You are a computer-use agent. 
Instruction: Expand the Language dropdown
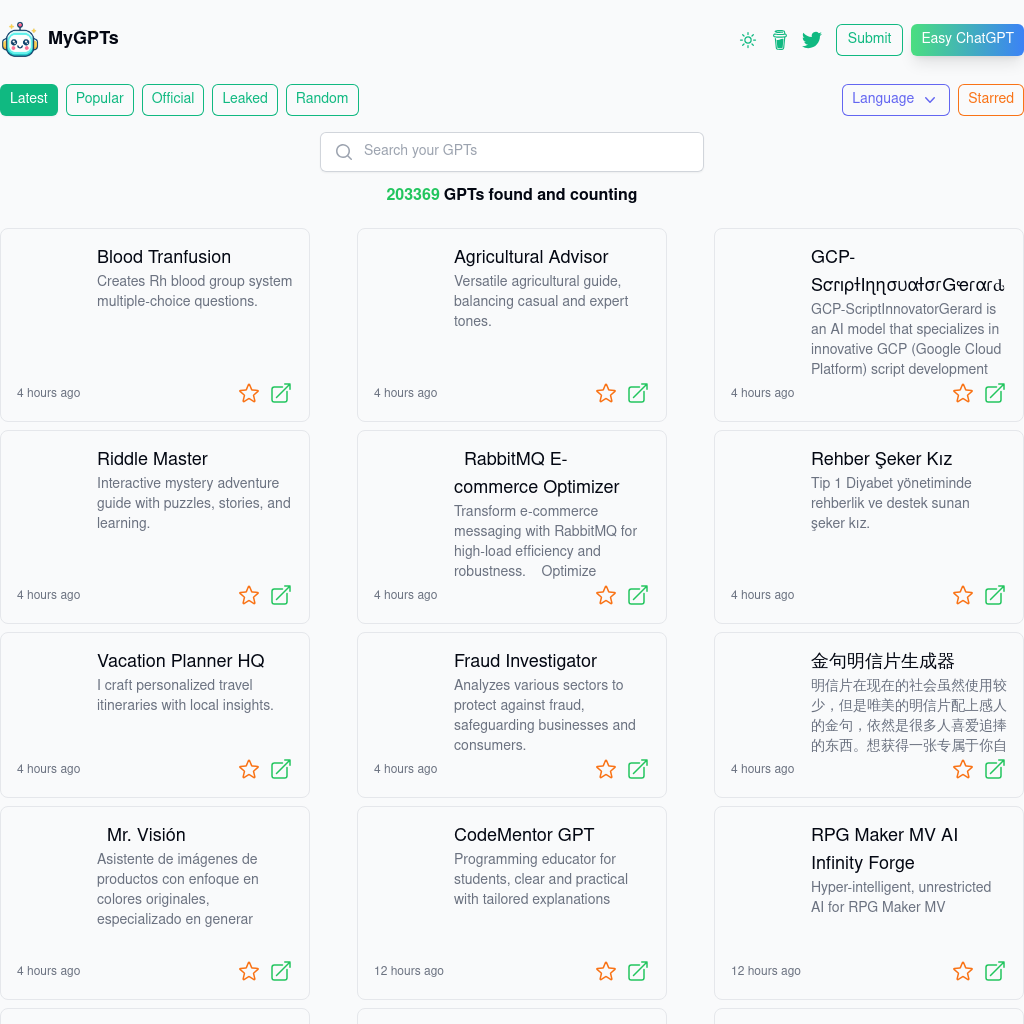click(x=895, y=99)
